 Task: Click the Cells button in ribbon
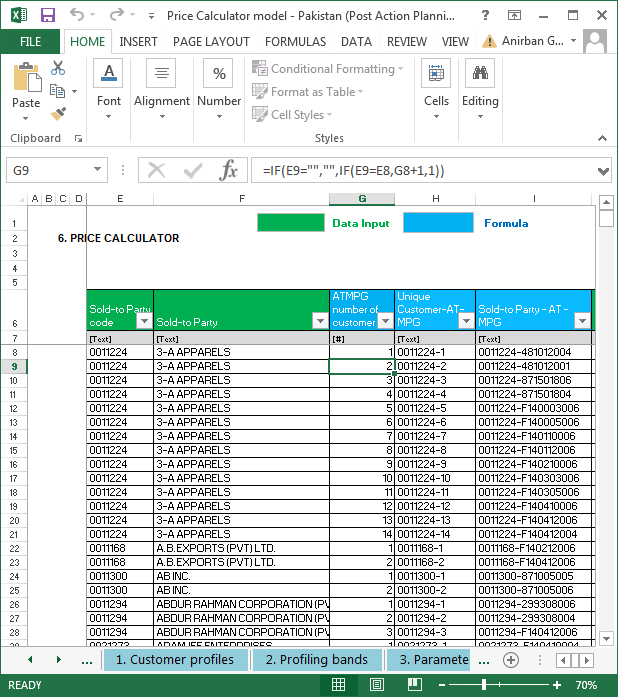pyautogui.click(x=436, y=85)
